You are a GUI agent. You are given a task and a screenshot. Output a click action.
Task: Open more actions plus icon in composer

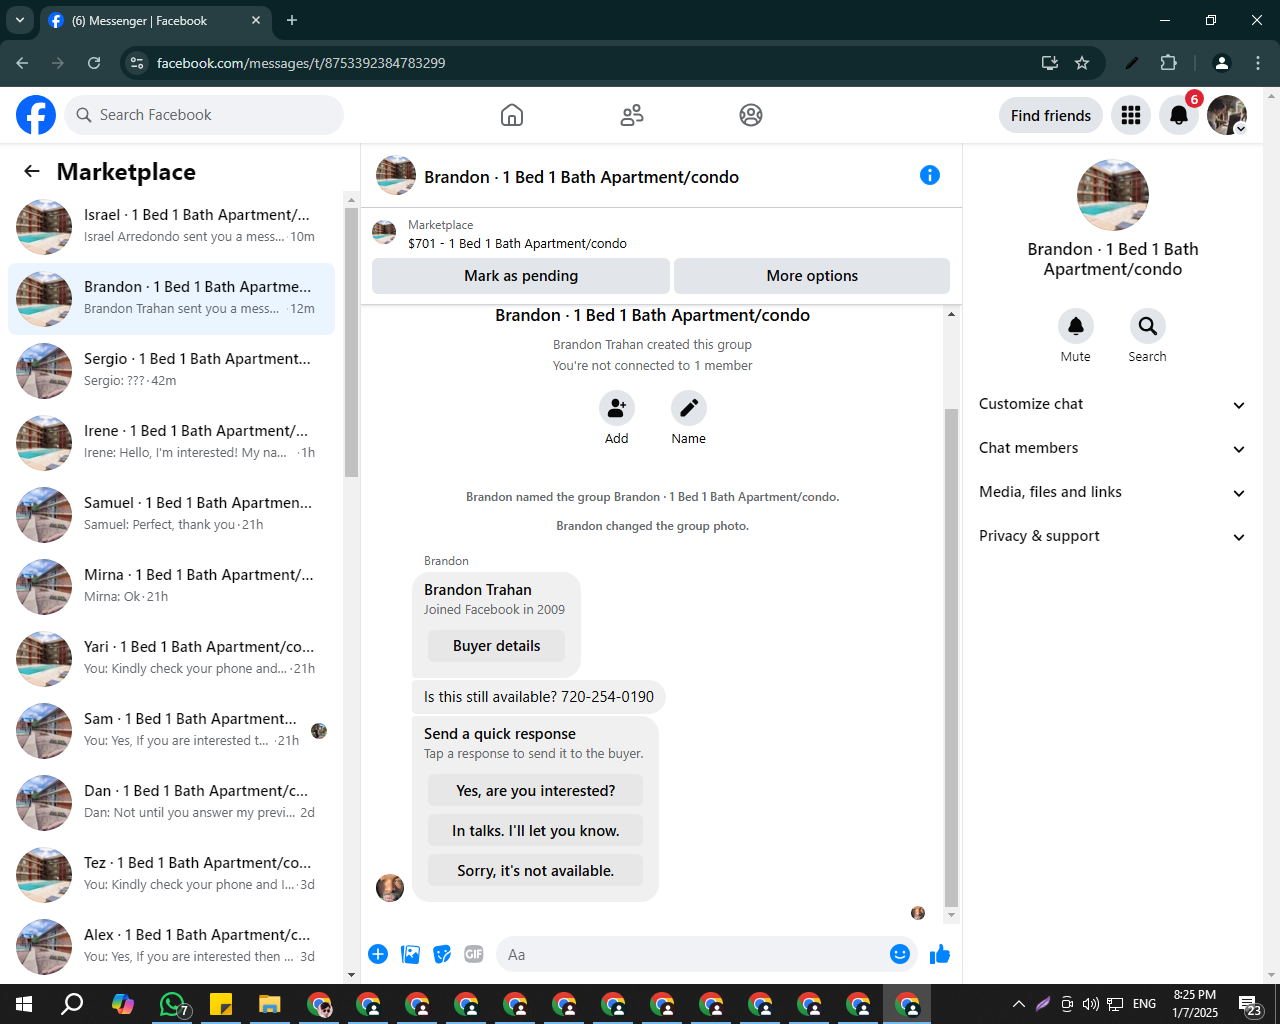(x=378, y=954)
